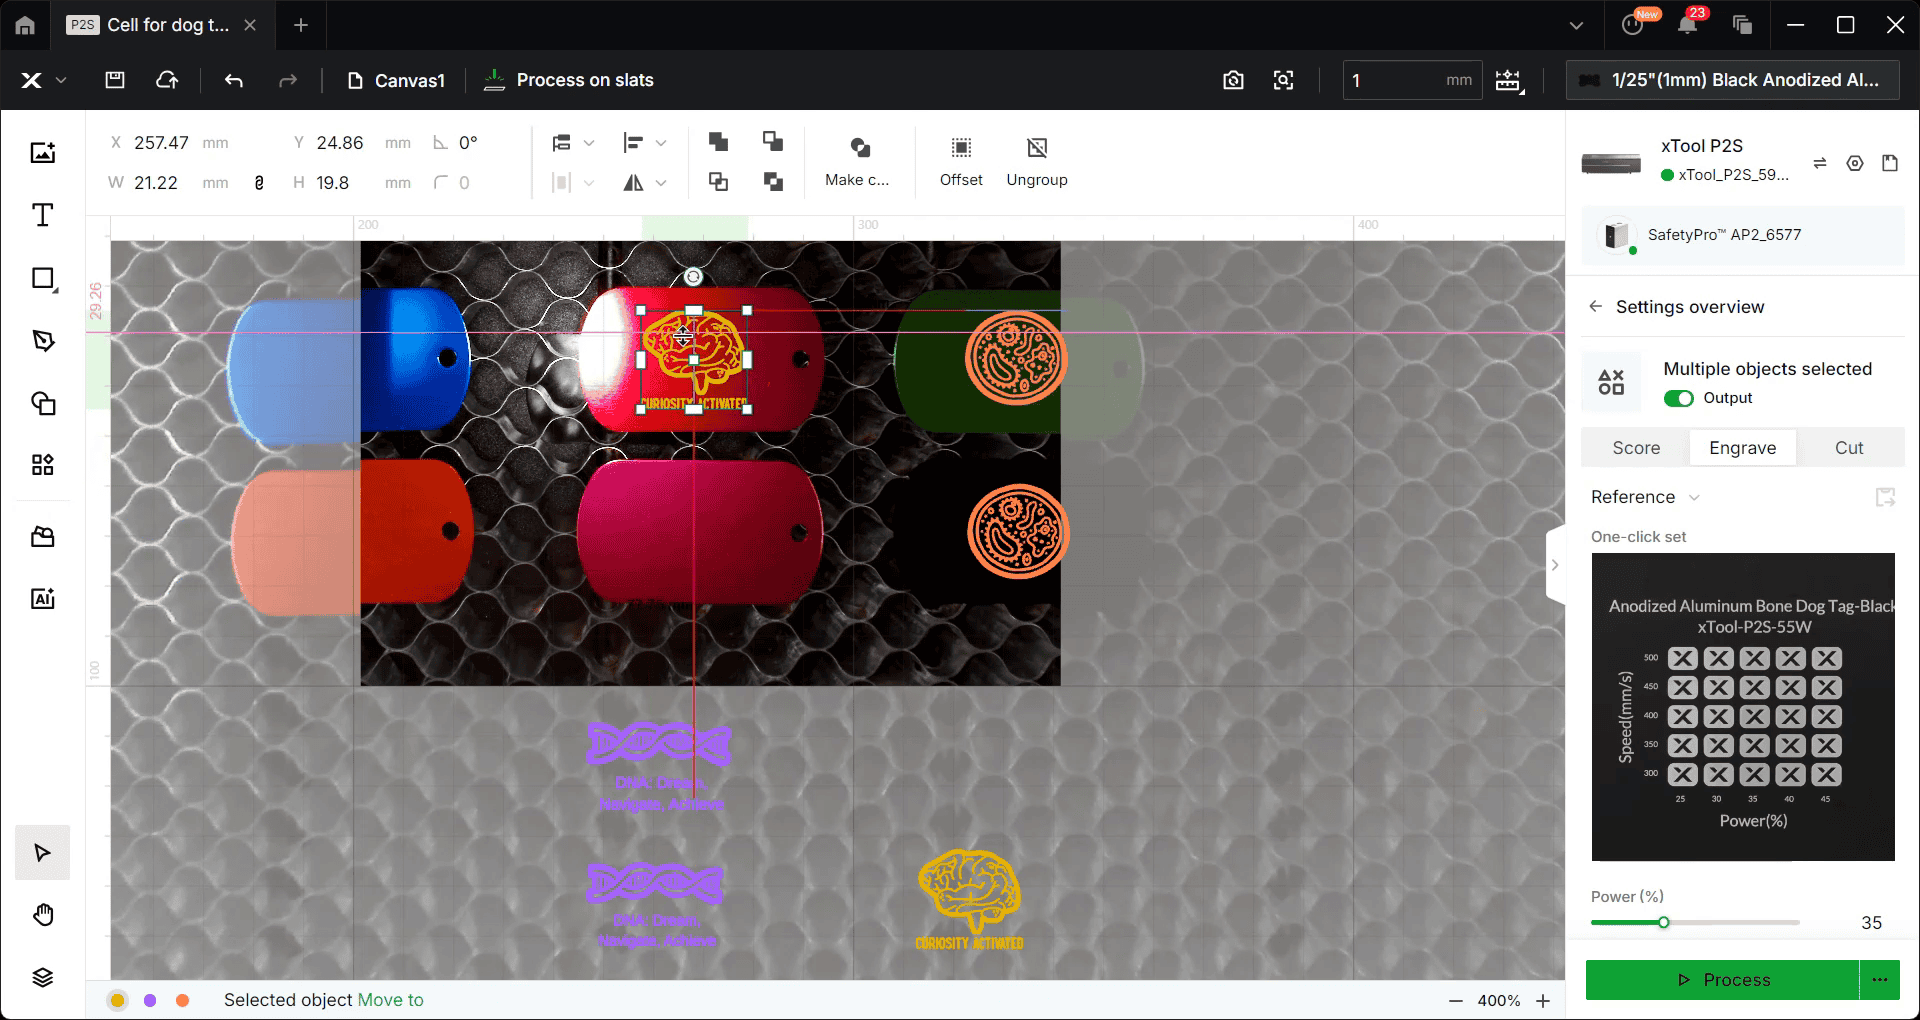
Task: Select the orange layer color dot
Action: pos(182,1000)
